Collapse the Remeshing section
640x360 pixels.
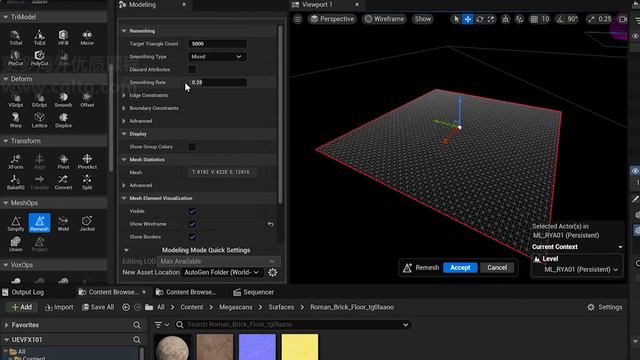pyautogui.click(x=124, y=31)
